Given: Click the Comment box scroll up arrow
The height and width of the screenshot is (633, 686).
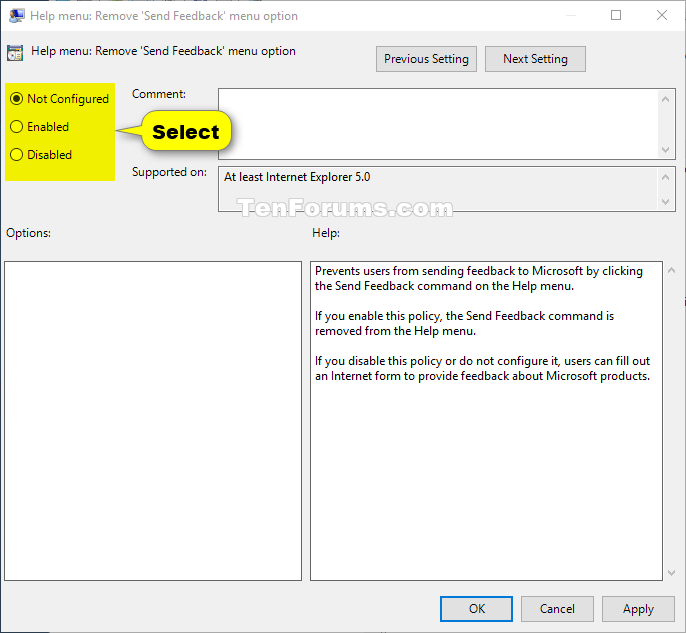Looking at the screenshot, I should pyautogui.click(x=665, y=99).
